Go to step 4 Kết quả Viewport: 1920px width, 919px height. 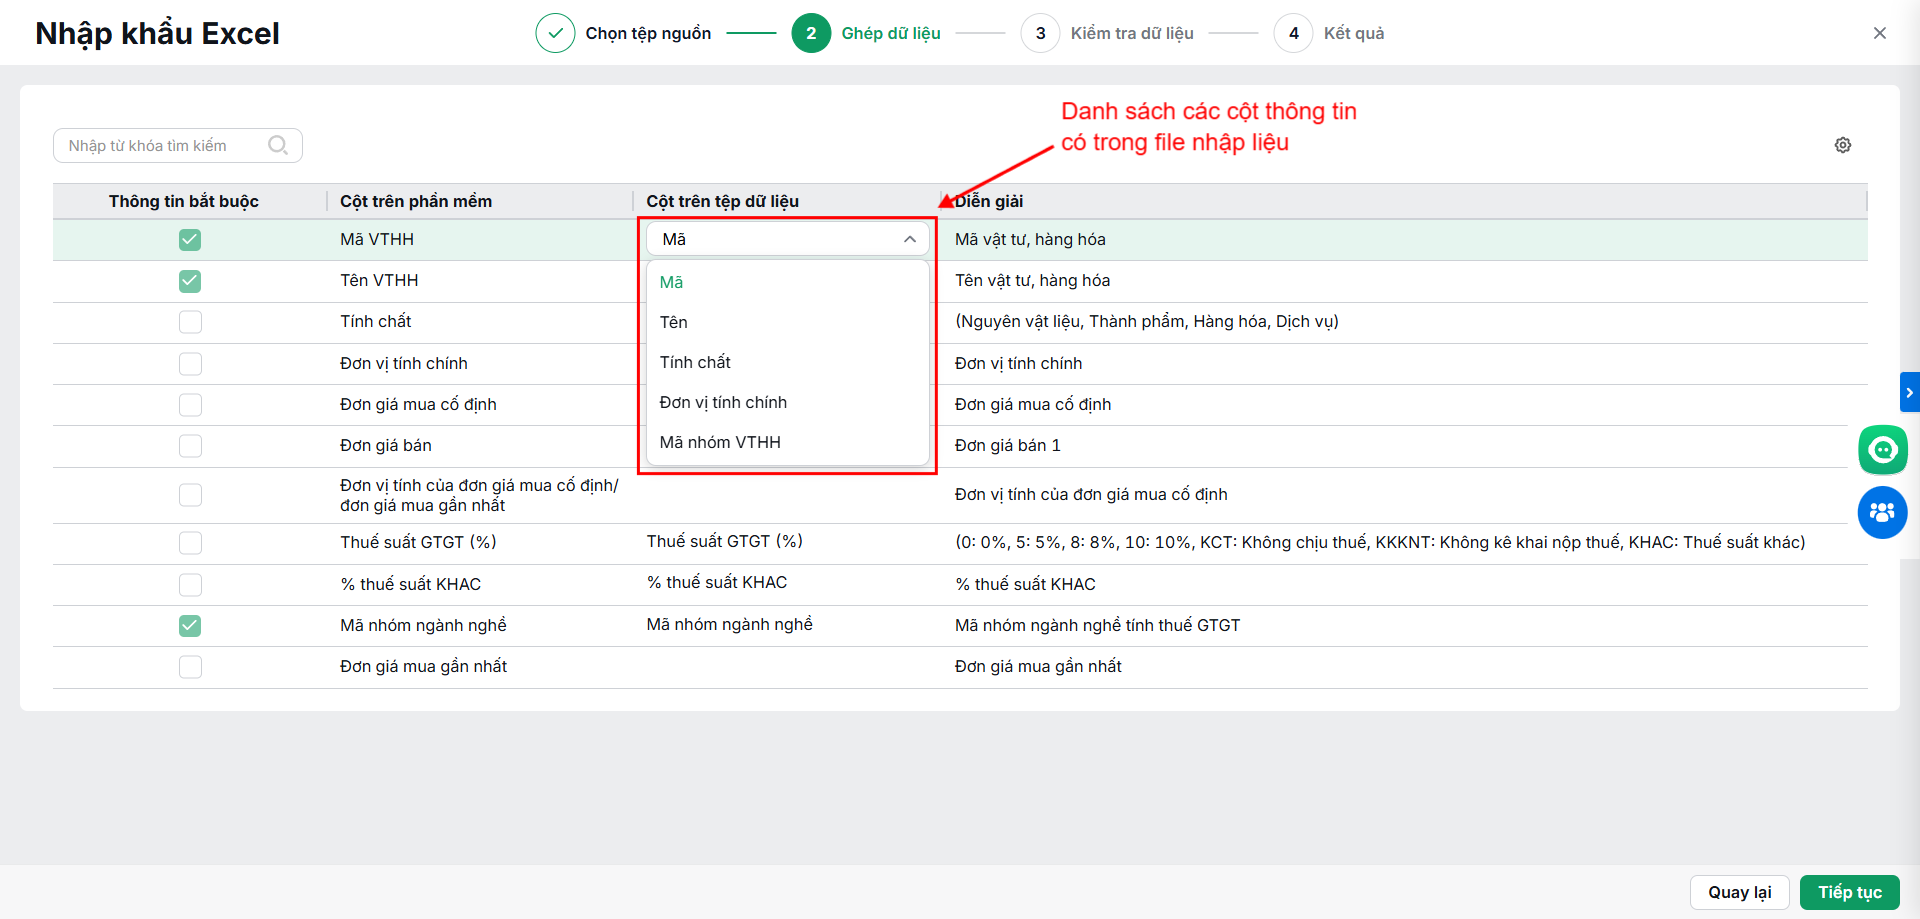pos(1329,33)
